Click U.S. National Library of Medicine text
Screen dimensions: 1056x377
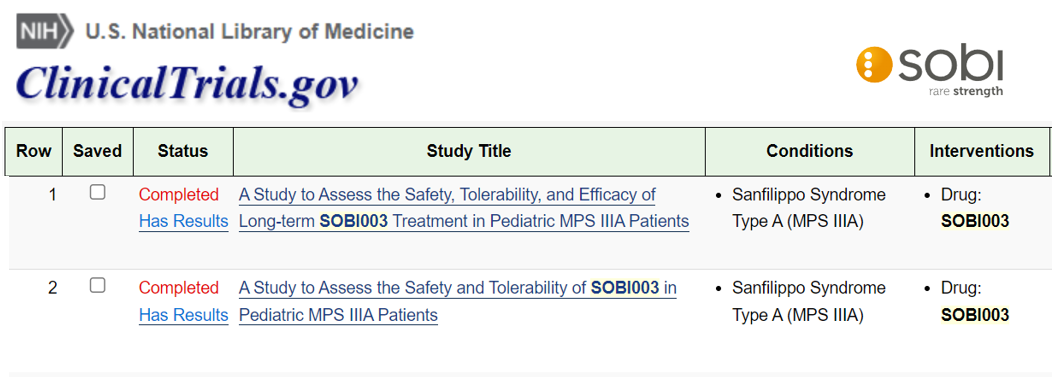coord(249,32)
